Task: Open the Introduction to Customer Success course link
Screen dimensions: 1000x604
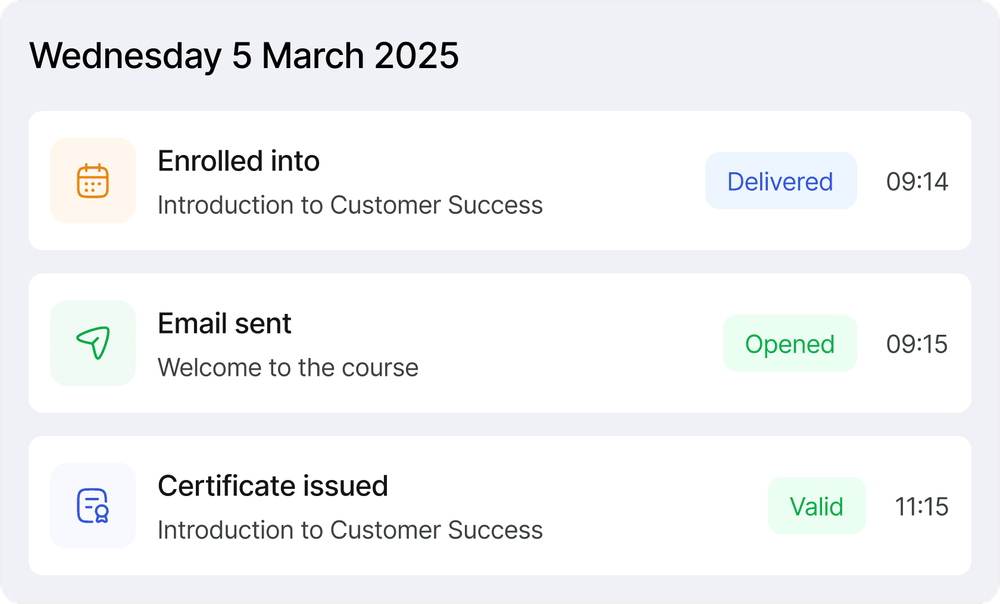Action: pyautogui.click(x=349, y=205)
